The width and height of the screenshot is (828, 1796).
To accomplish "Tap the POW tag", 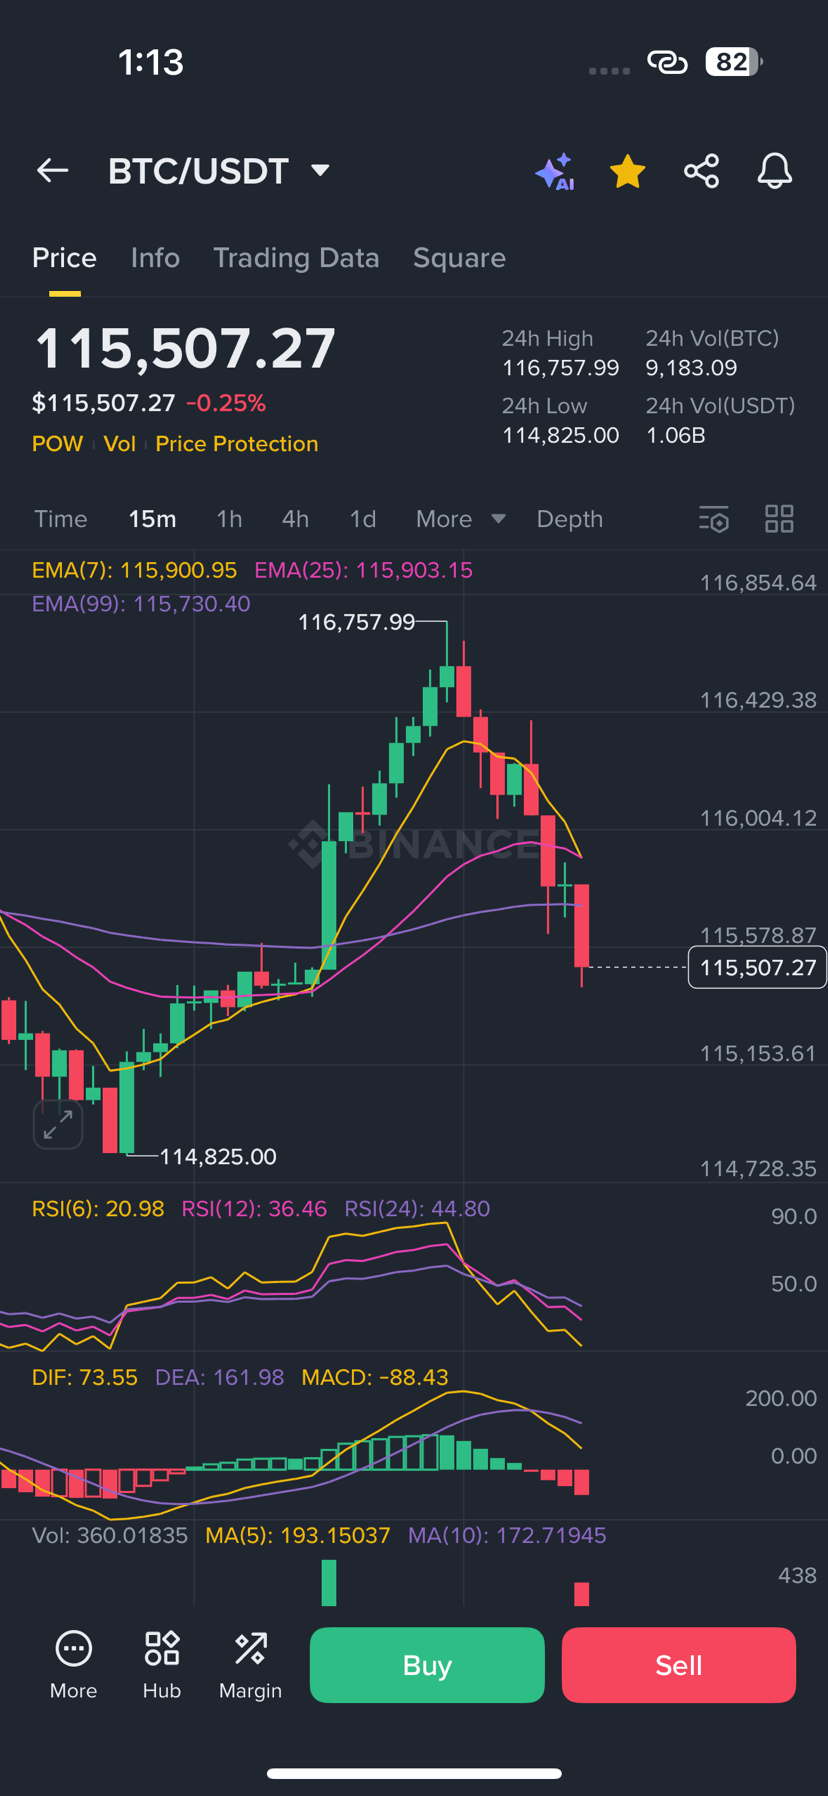I will (x=57, y=444).
